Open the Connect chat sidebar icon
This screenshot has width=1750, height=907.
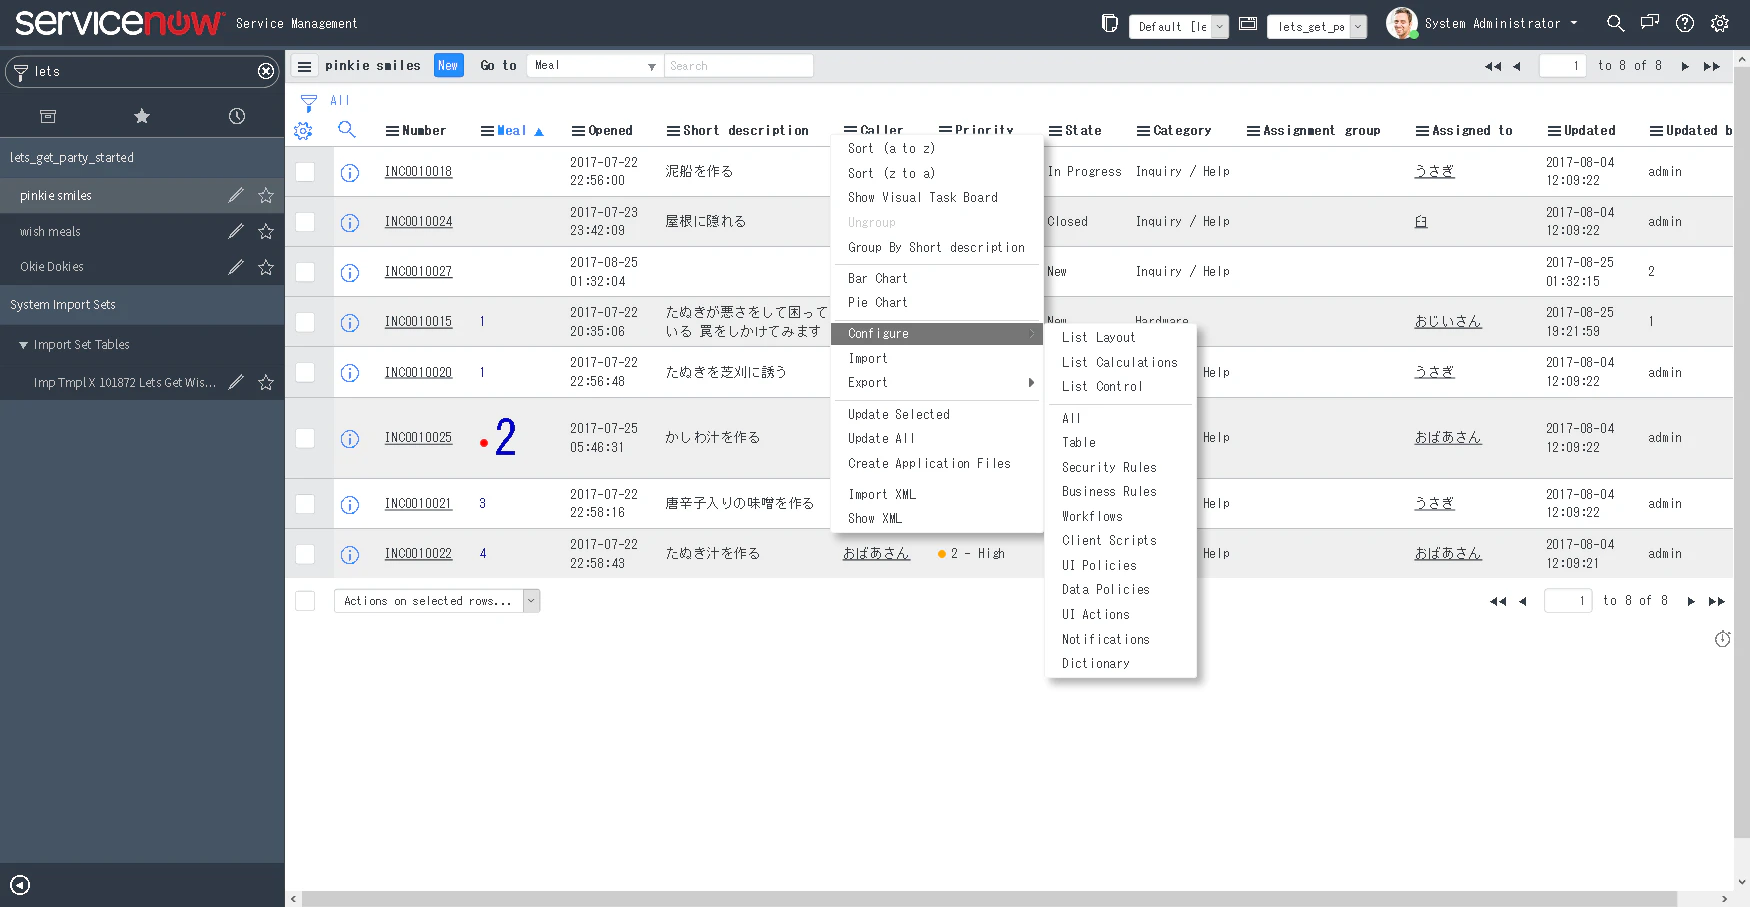coord(1650,23)
